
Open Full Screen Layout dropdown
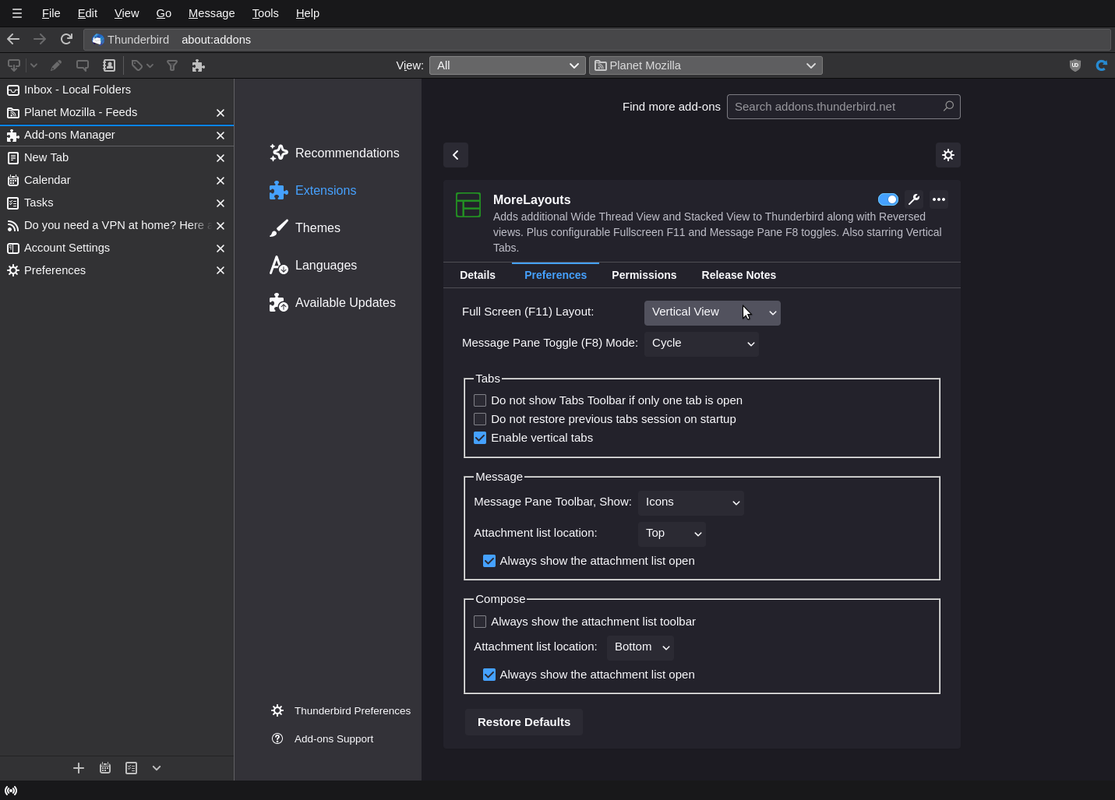(712, 312)
